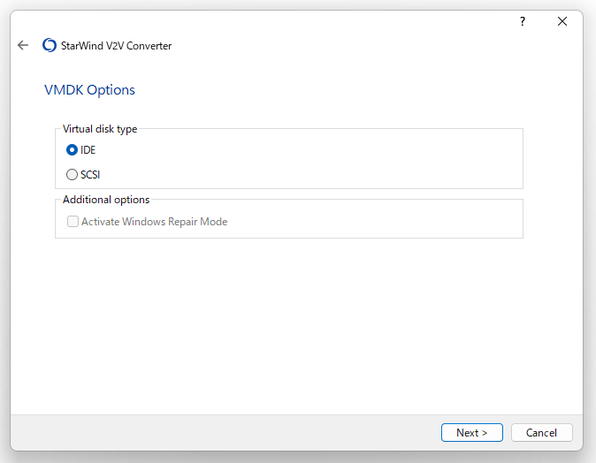Go back using the left arrow icon

(23, 45)
